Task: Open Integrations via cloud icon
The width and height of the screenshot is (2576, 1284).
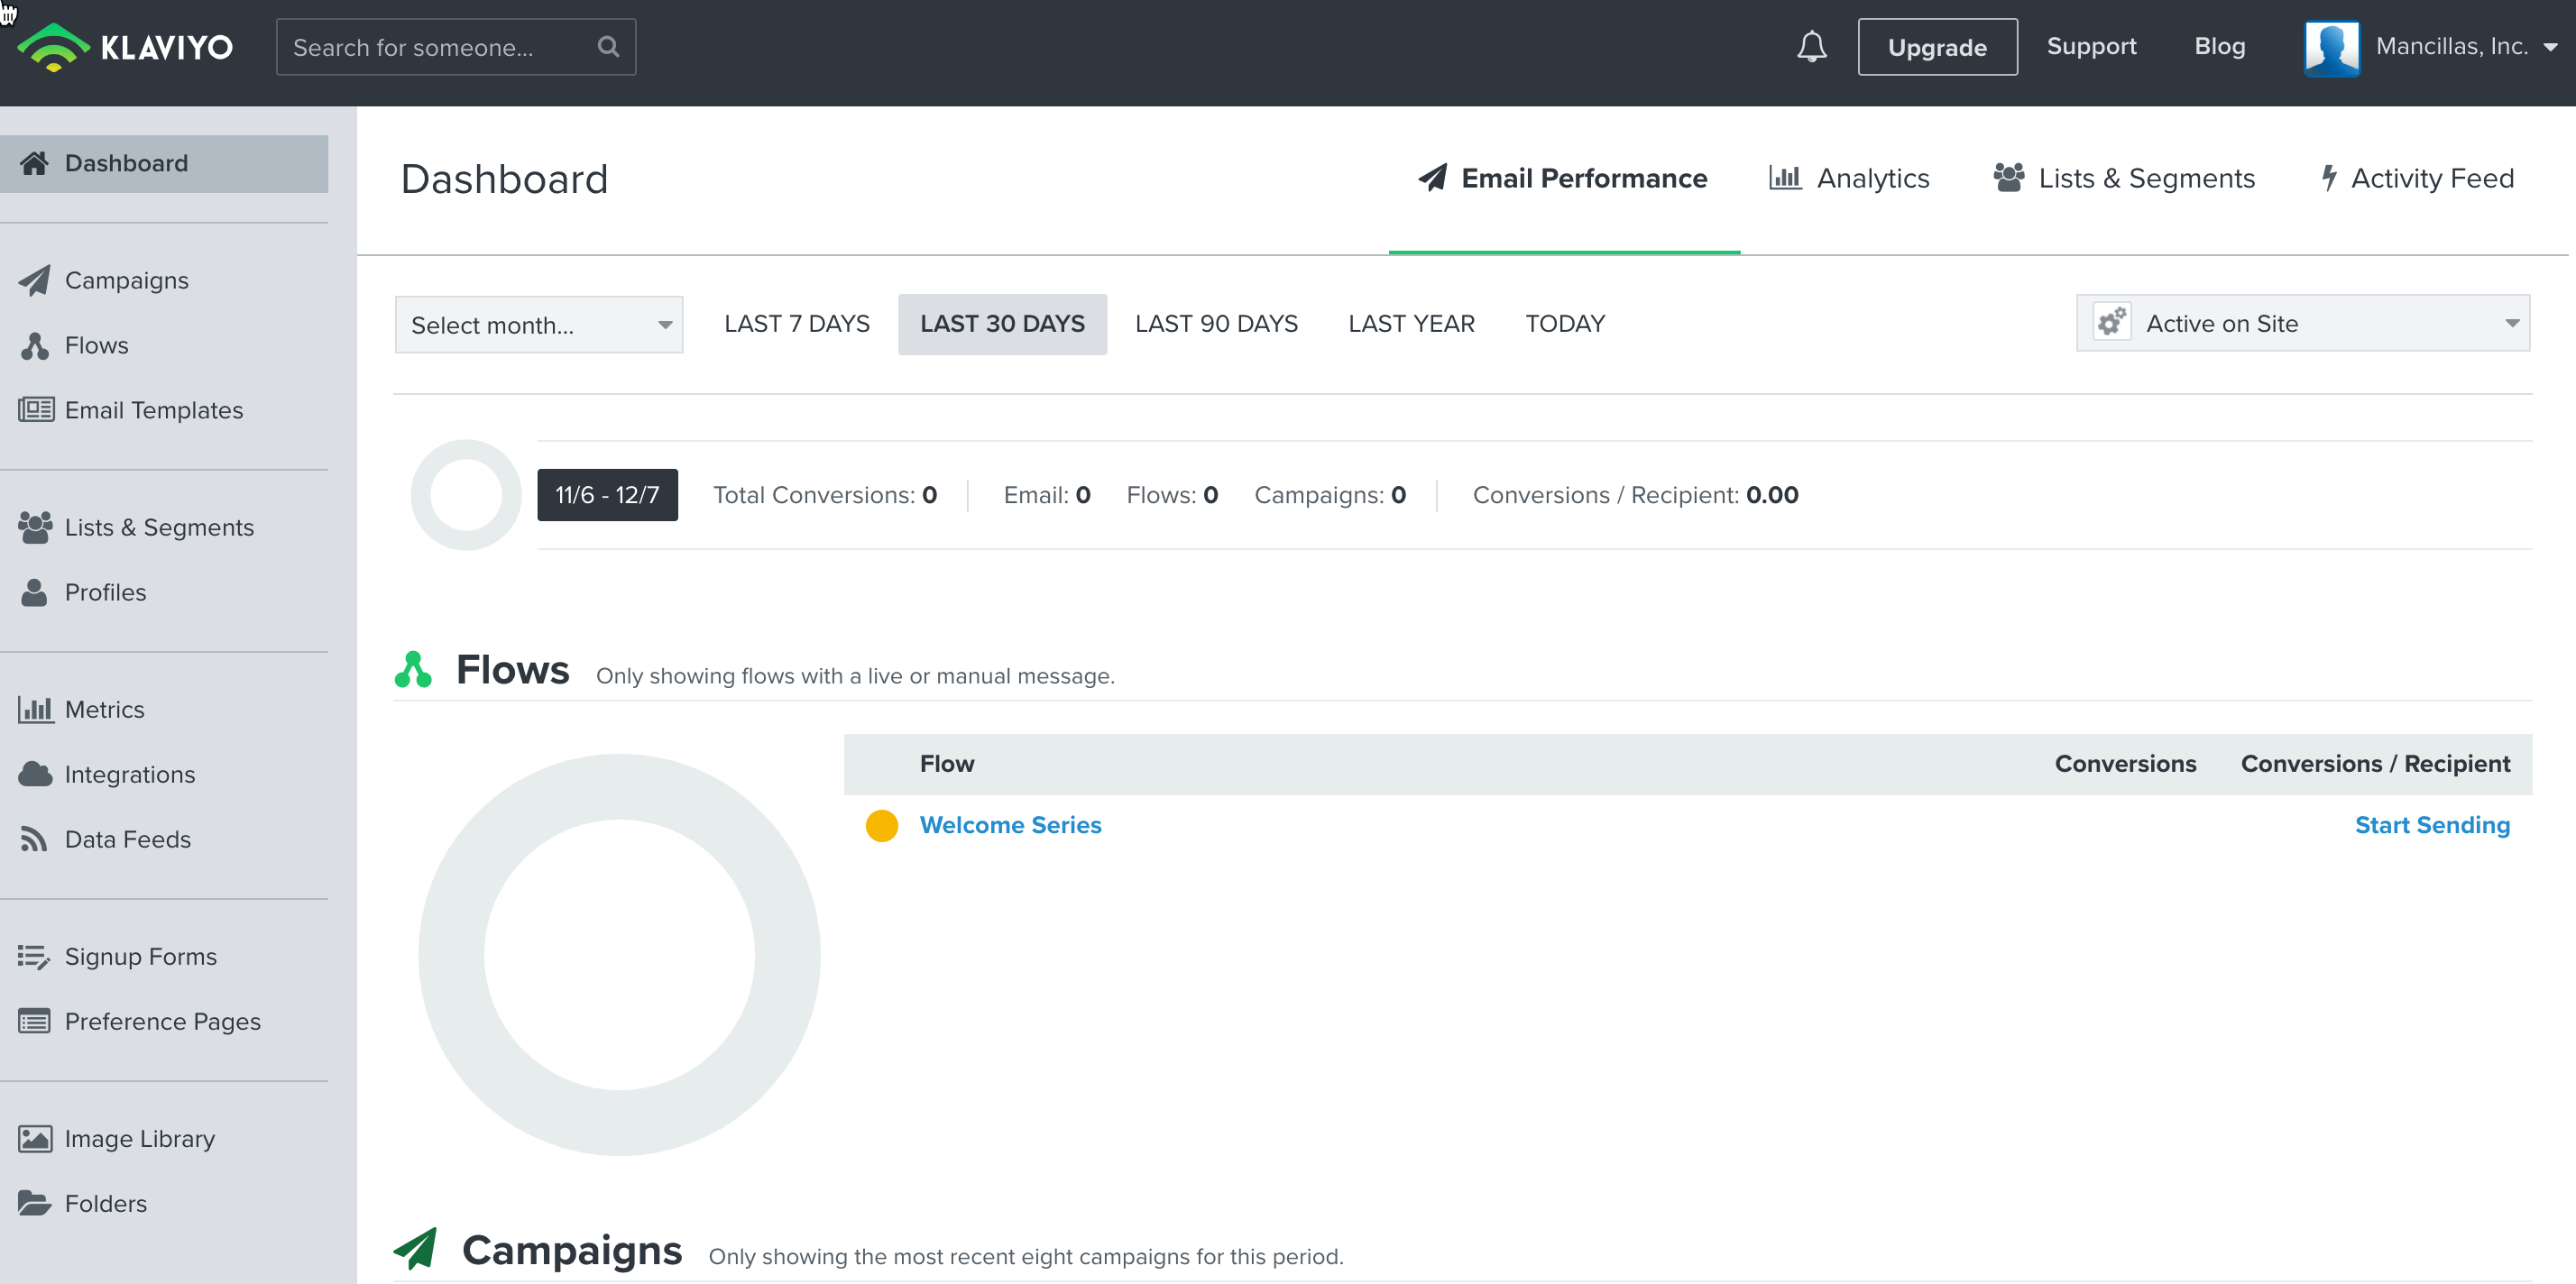Action: pos(35,774)
